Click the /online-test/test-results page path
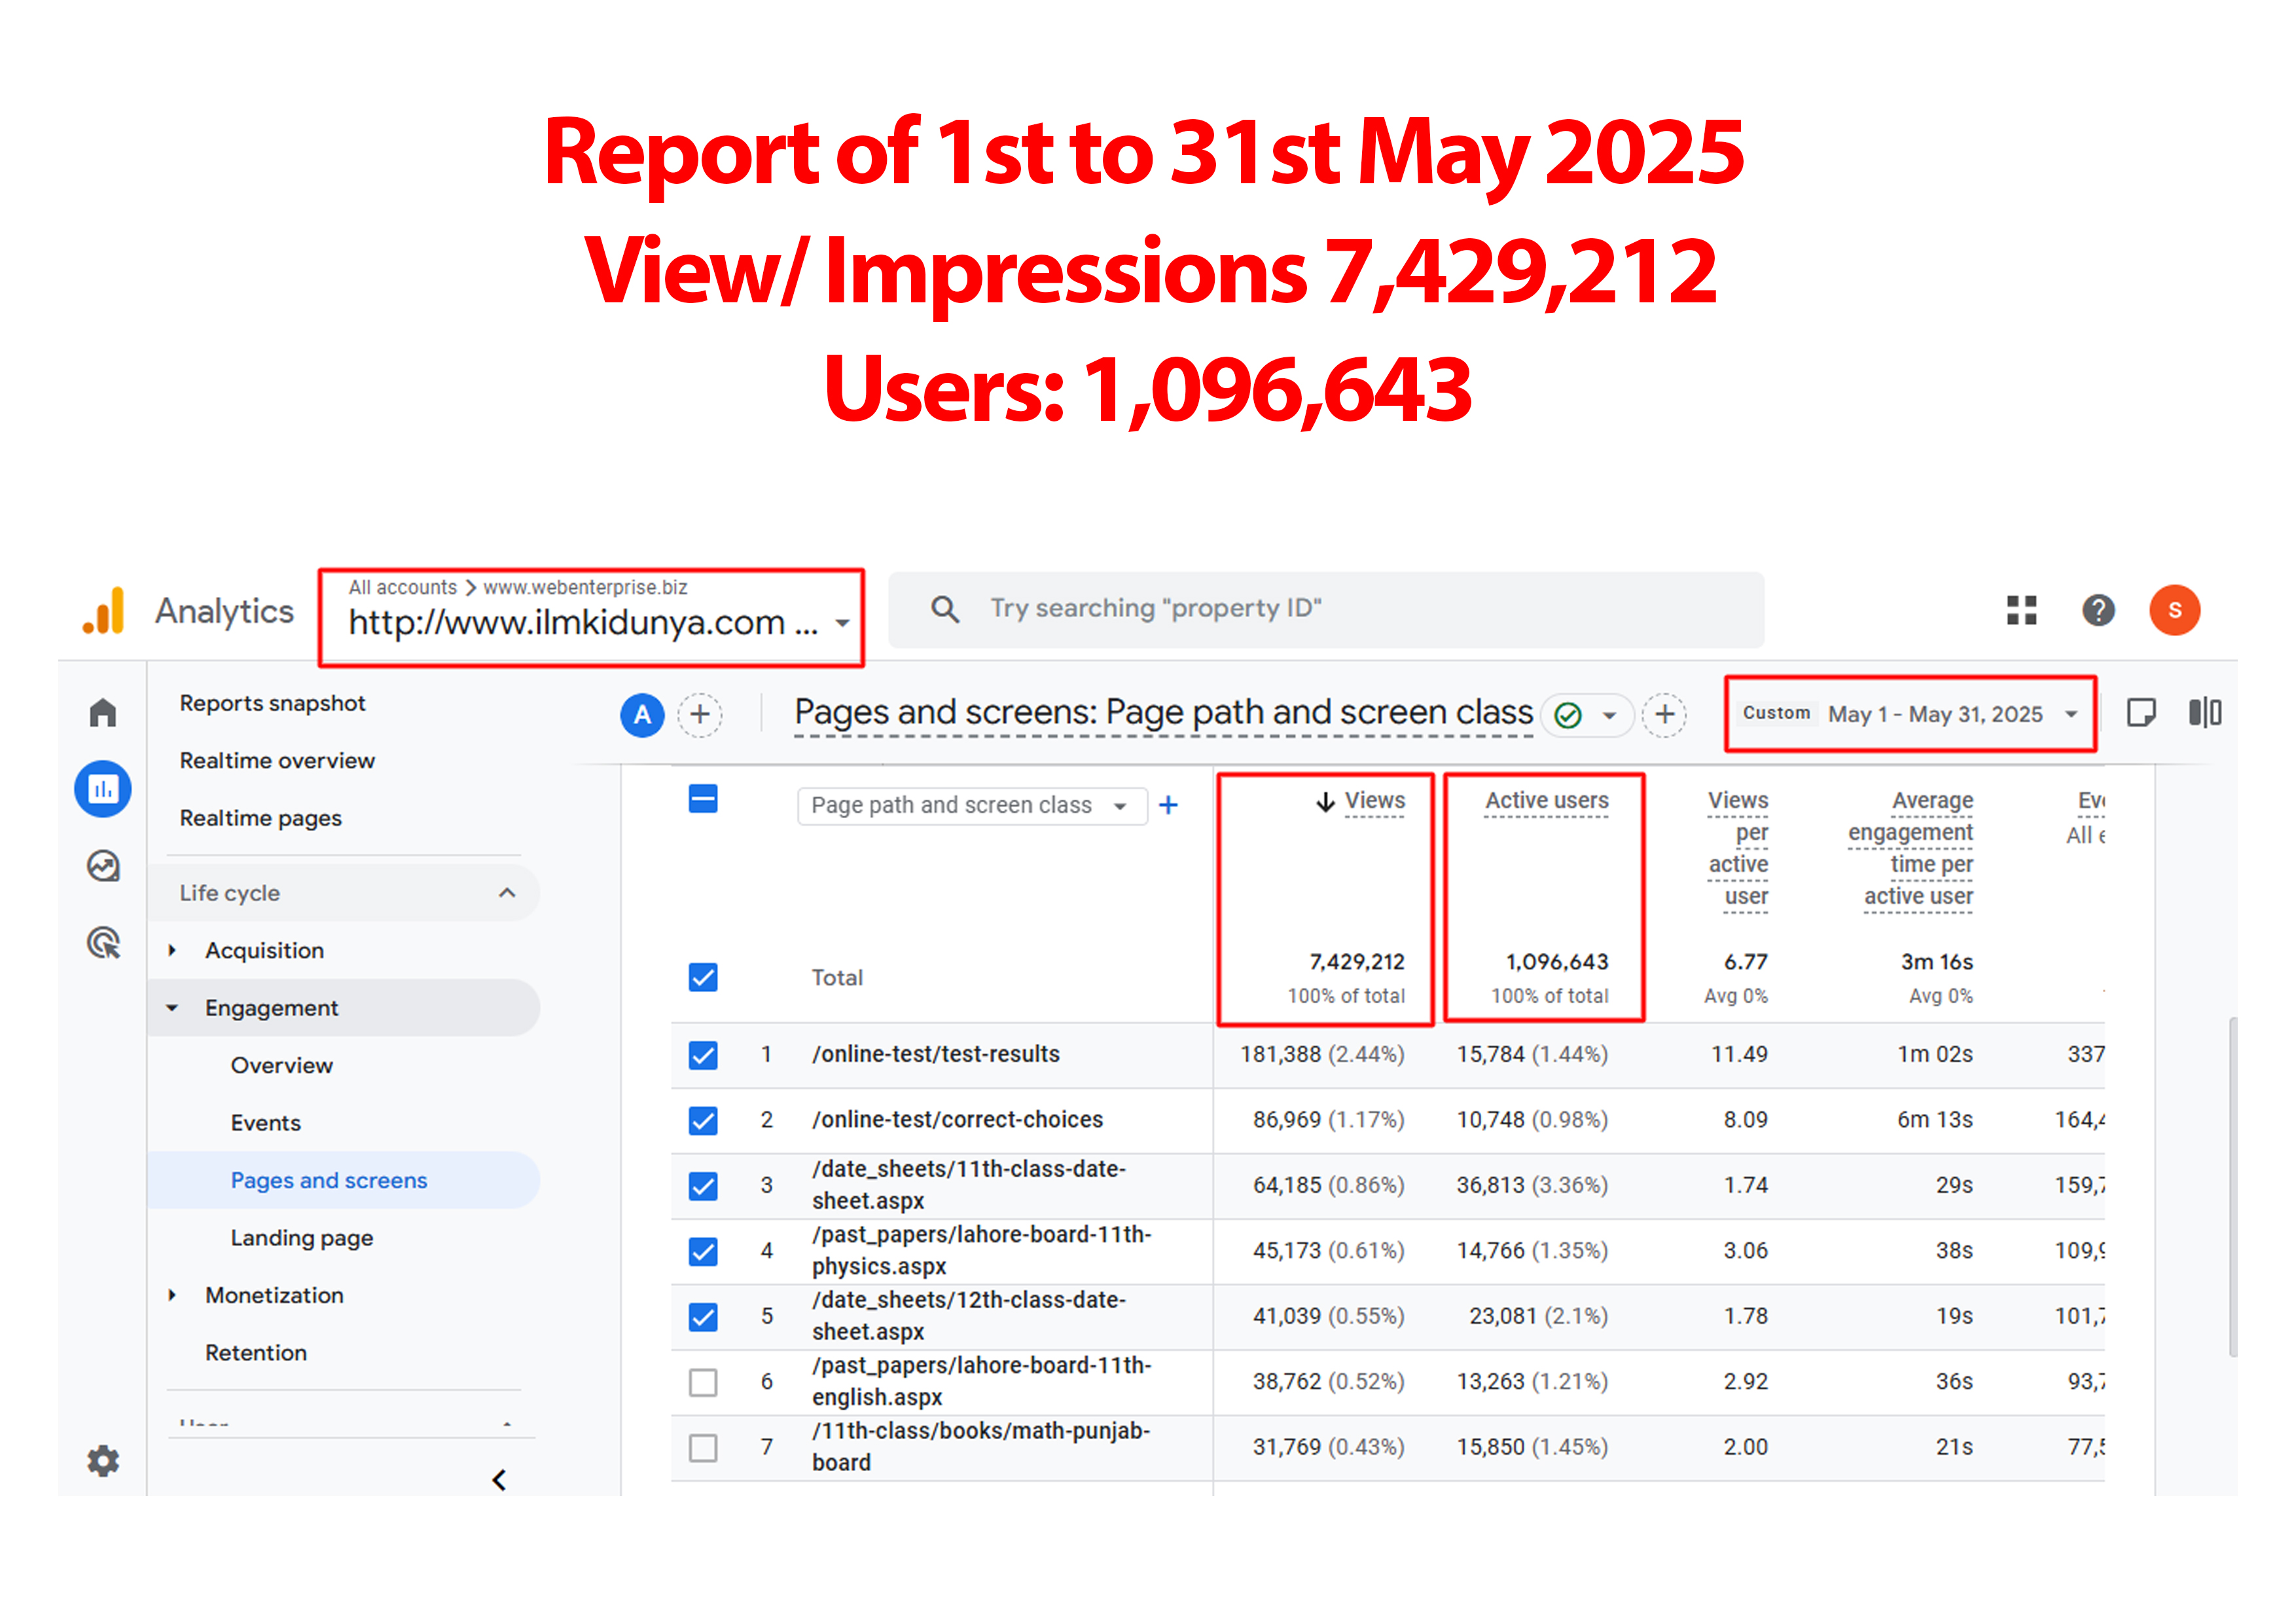Screen dimensions: 2296x1623 click(x=935, y=1054)
